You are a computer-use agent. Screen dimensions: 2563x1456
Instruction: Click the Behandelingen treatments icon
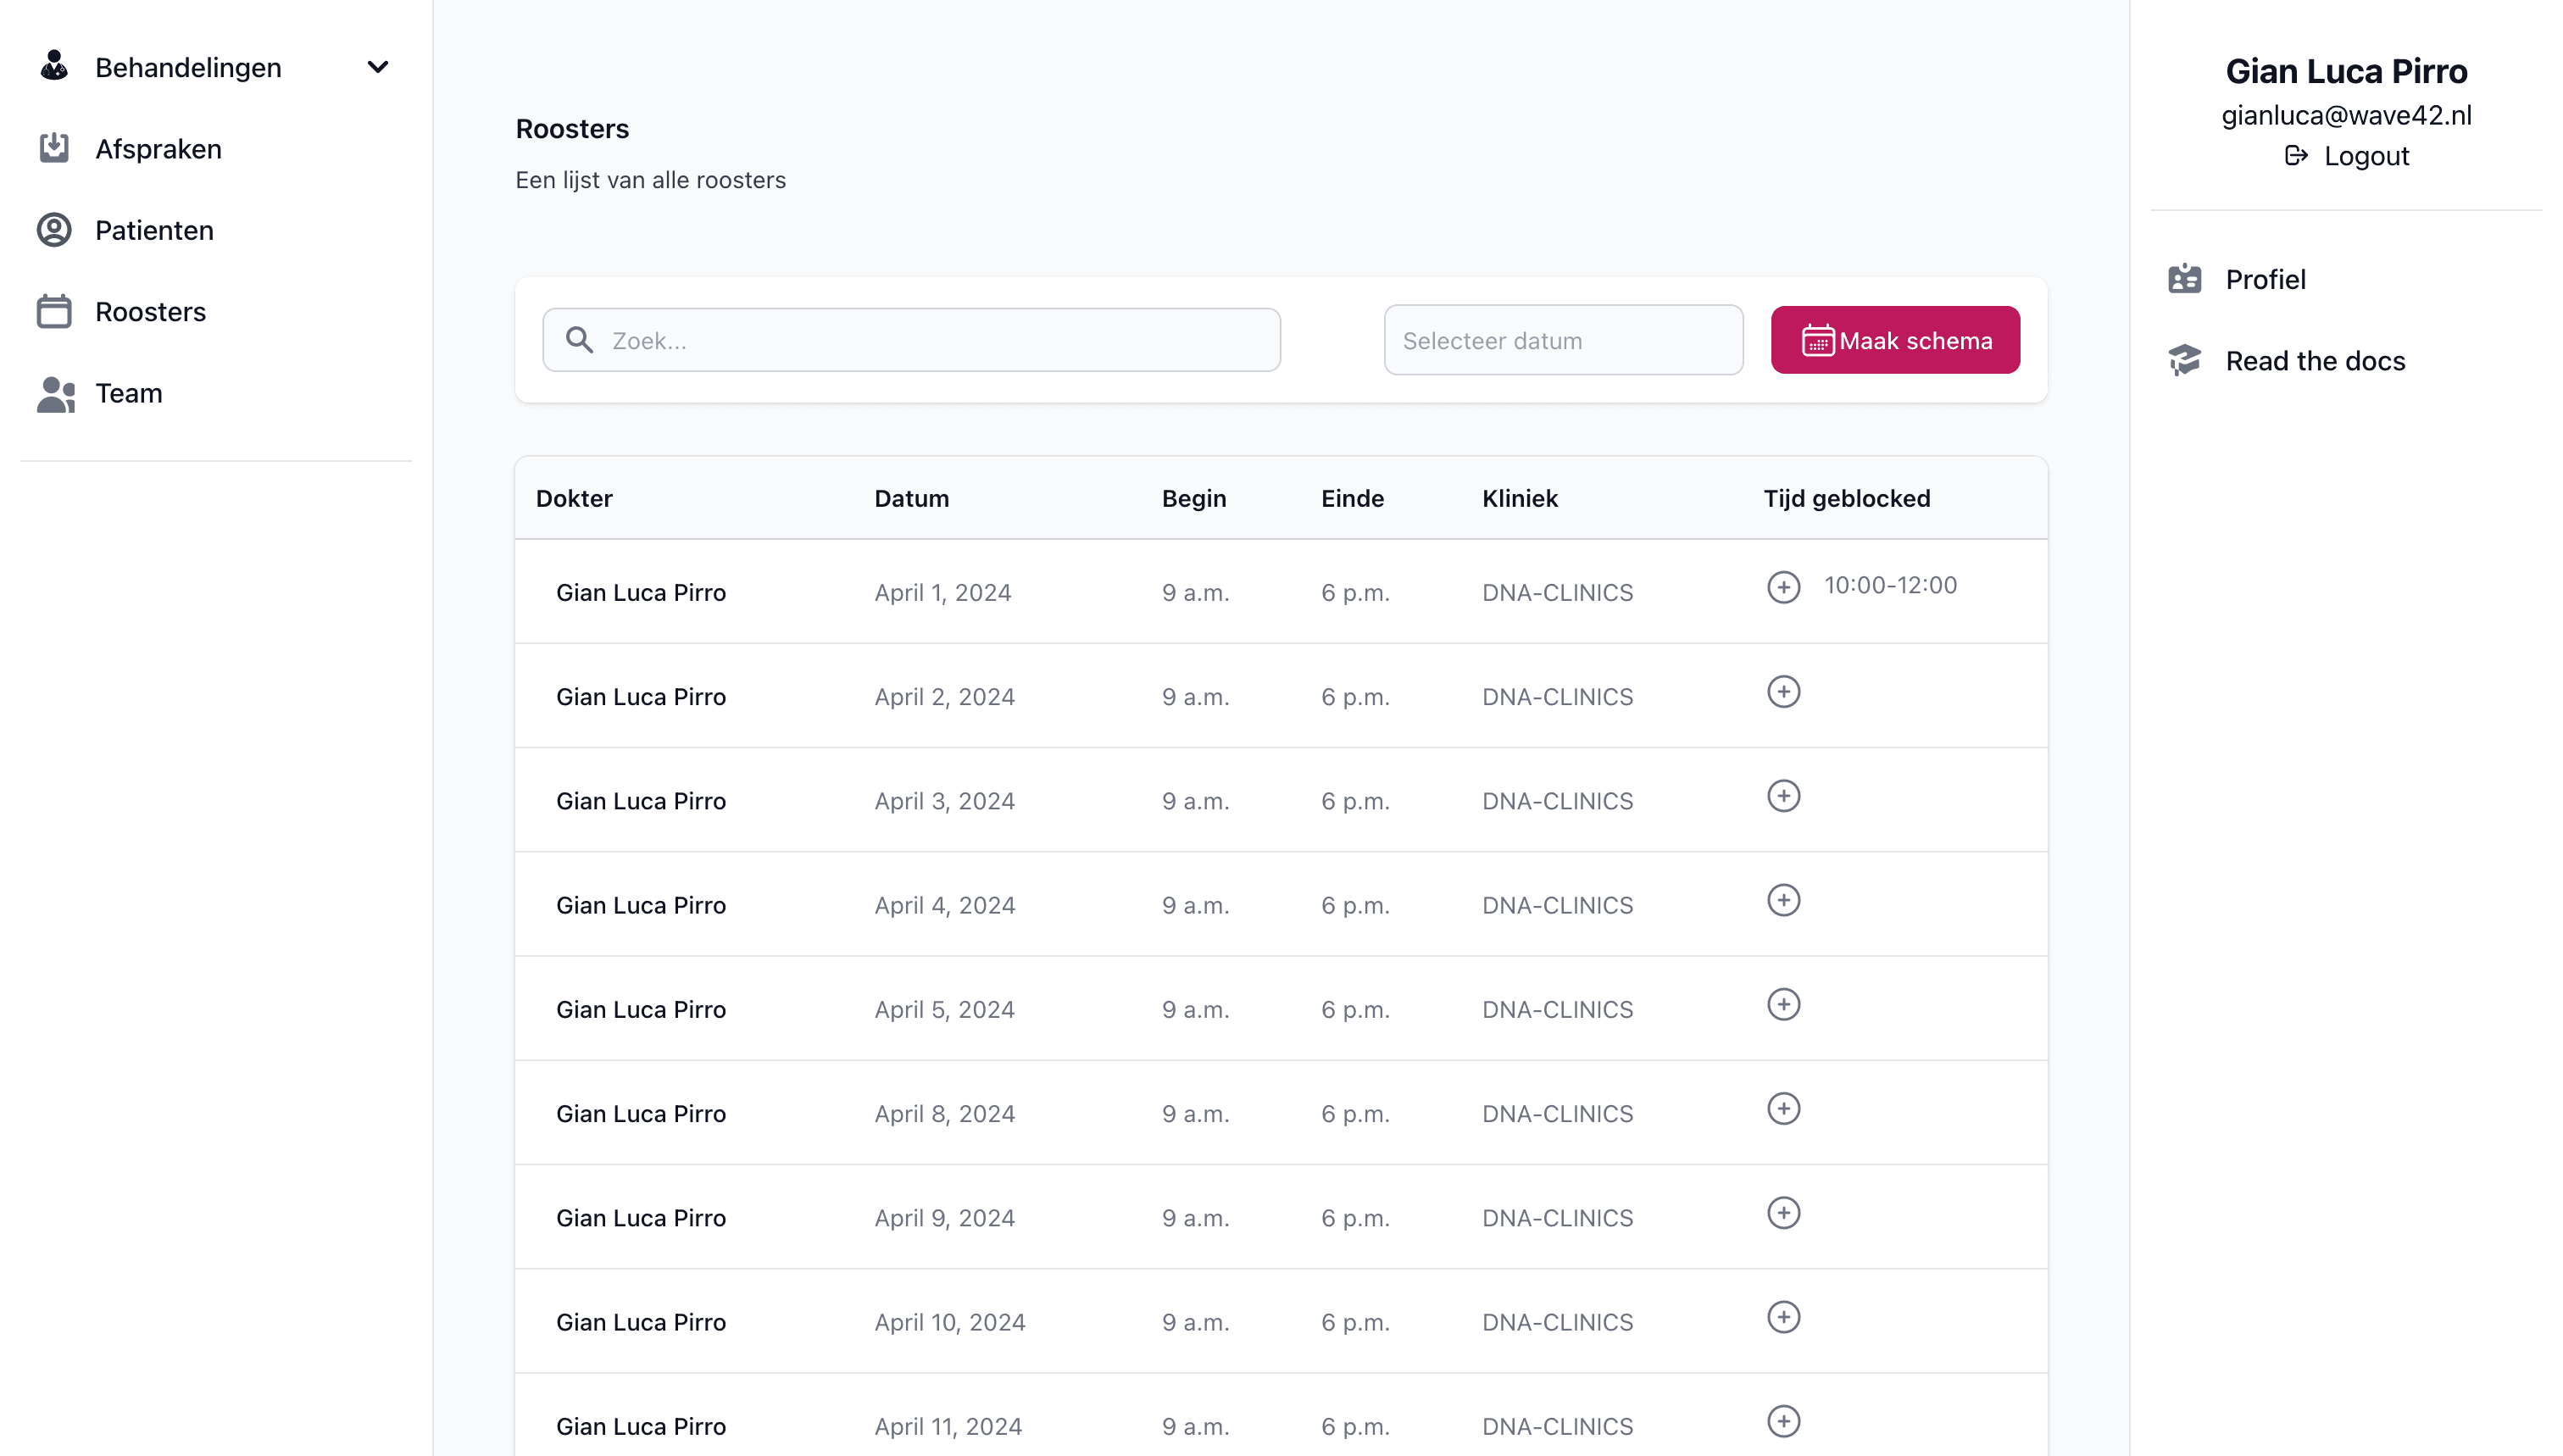(54, 67)
